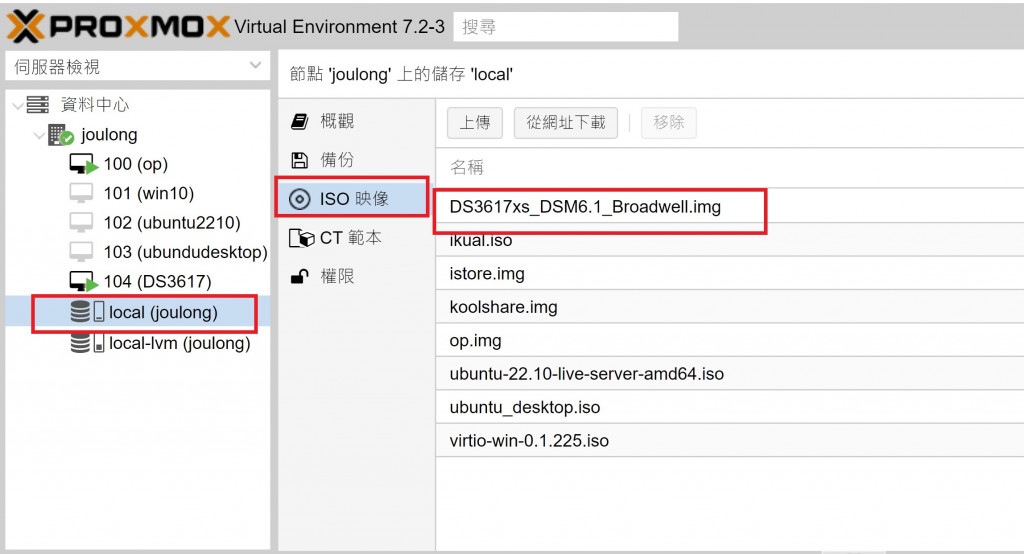This screenshot has width=1024, height=554.
Task: Select VM 104 (DS3617)
Action: [157, 282]
